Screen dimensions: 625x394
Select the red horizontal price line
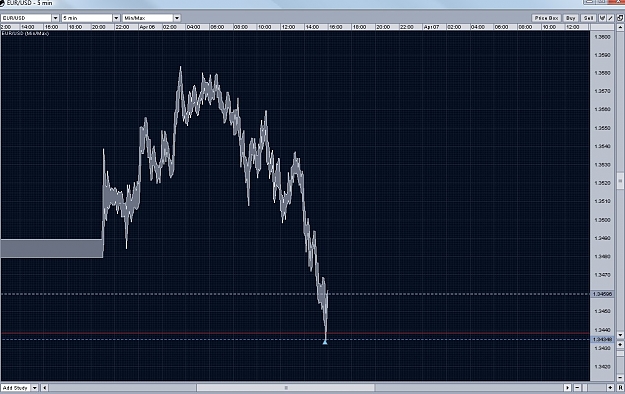click(x=295, y=333)
